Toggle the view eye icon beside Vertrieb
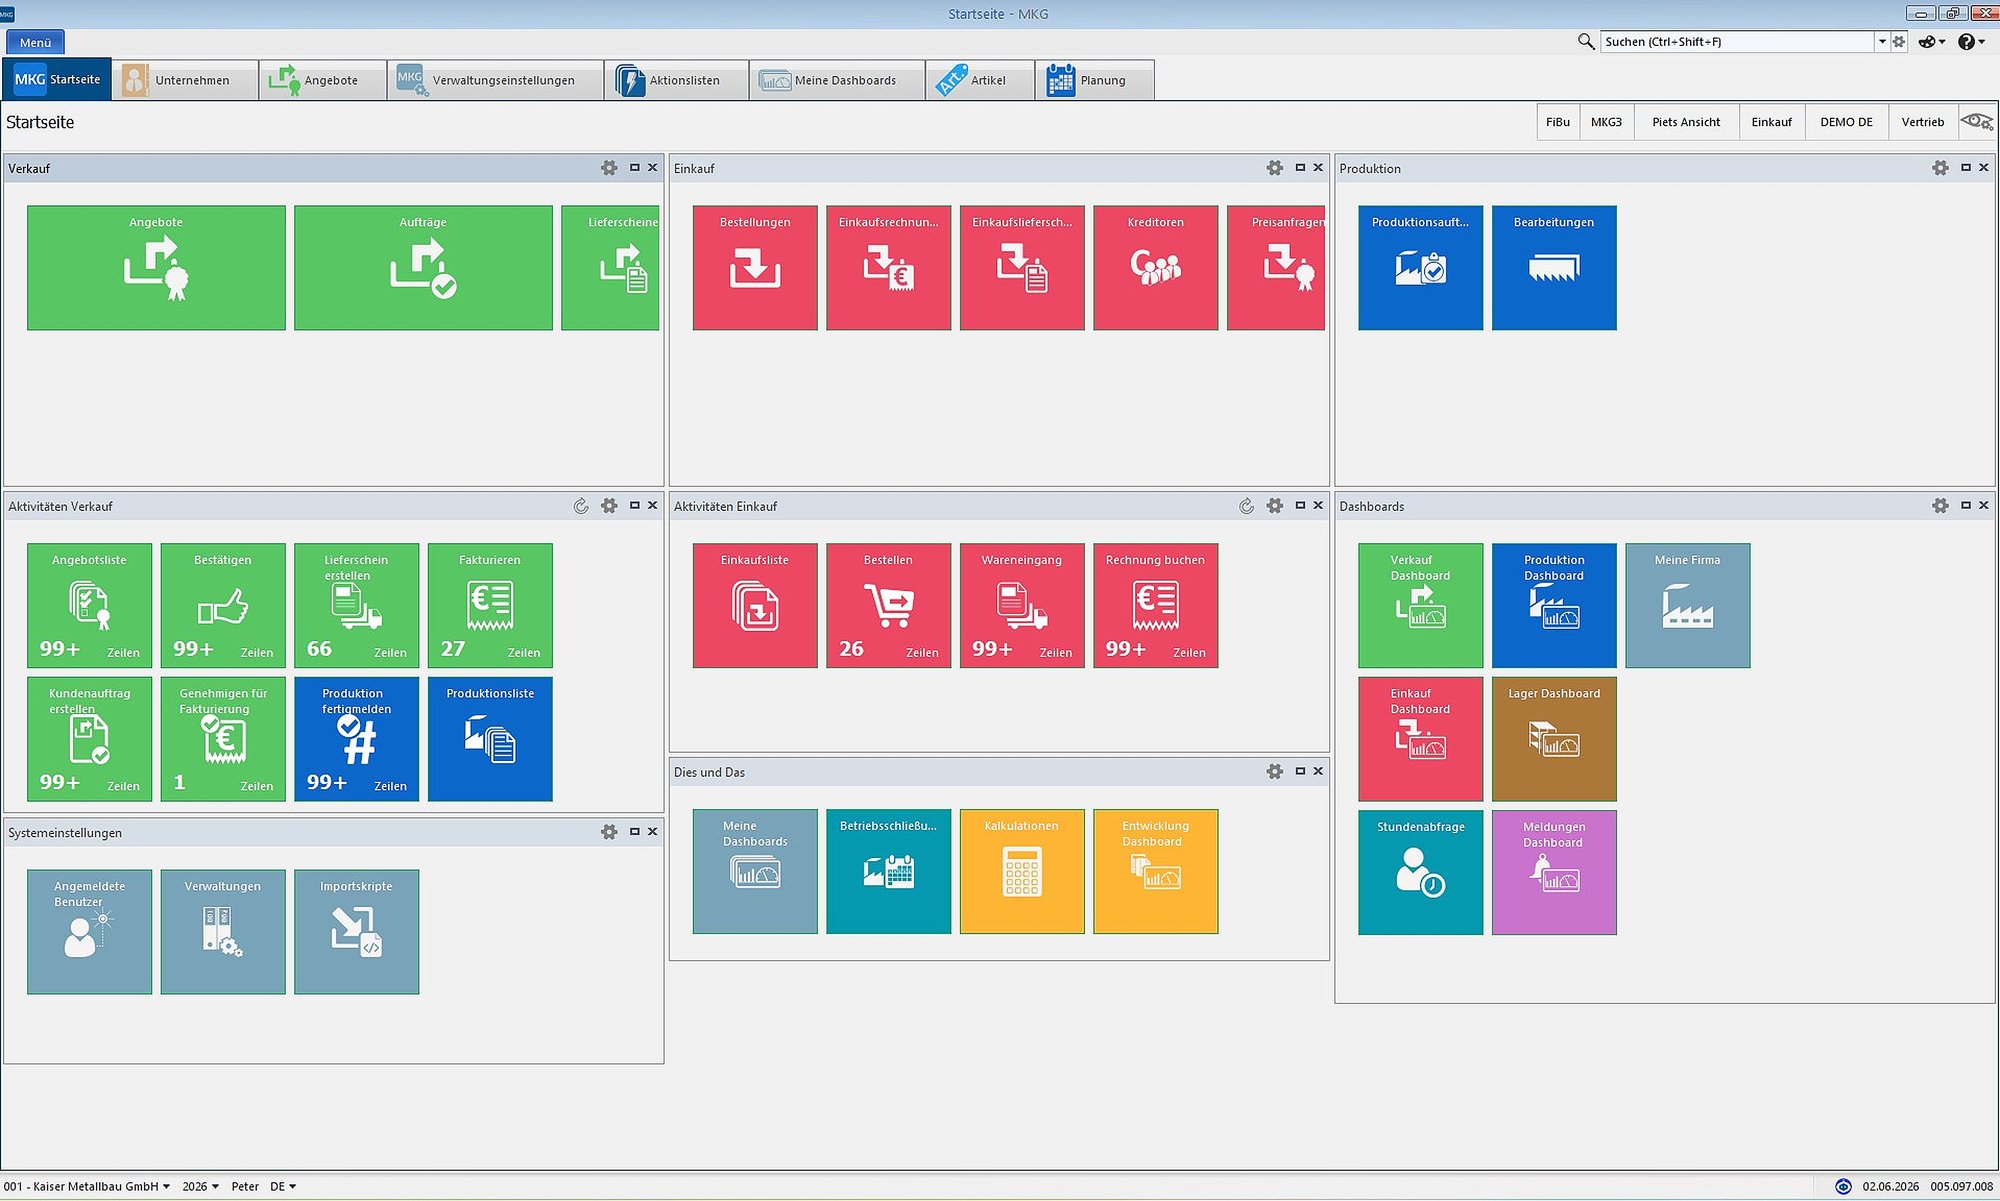The height and width of the screenshot is (1201, 2000). pos(1976,122)
